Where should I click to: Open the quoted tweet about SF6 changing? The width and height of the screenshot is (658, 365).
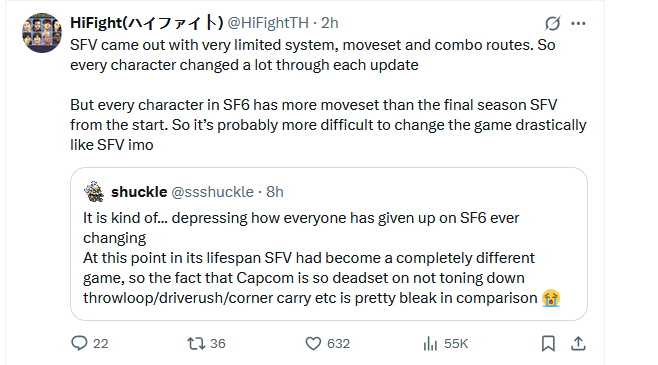pyautogui.click(x=329, y=244)
